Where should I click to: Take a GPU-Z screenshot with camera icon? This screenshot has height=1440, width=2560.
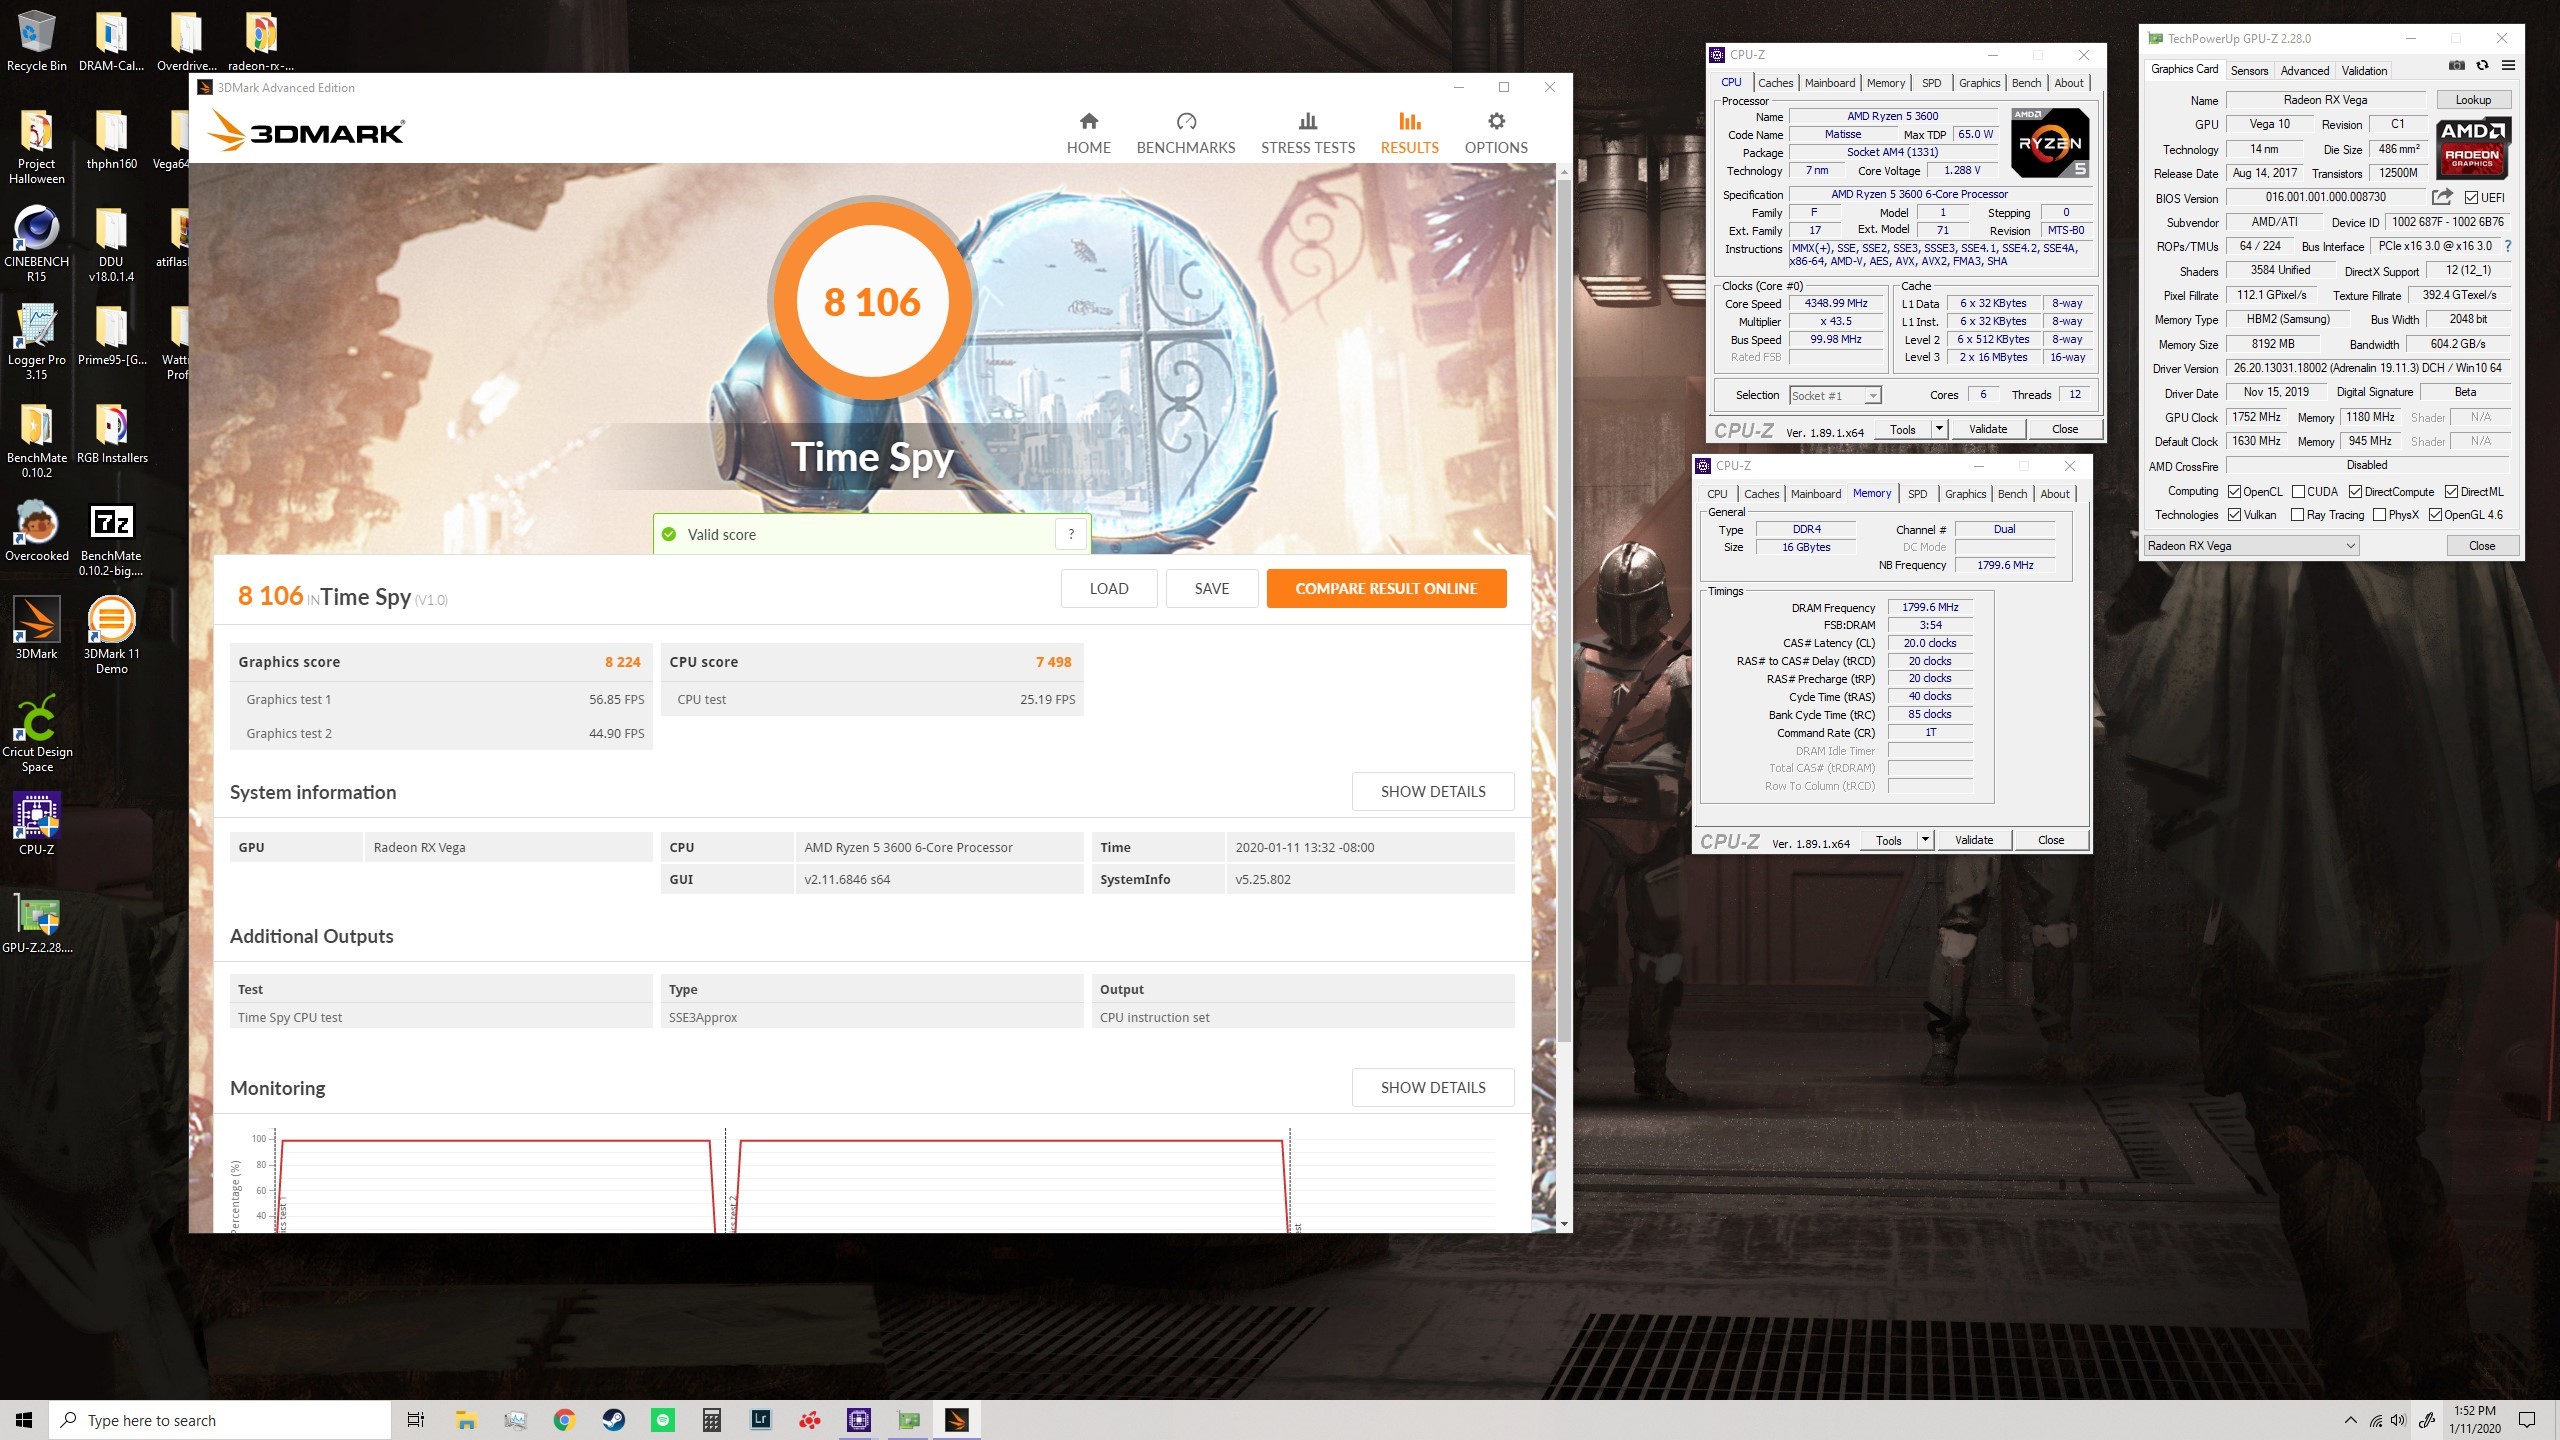point(2456,66)
